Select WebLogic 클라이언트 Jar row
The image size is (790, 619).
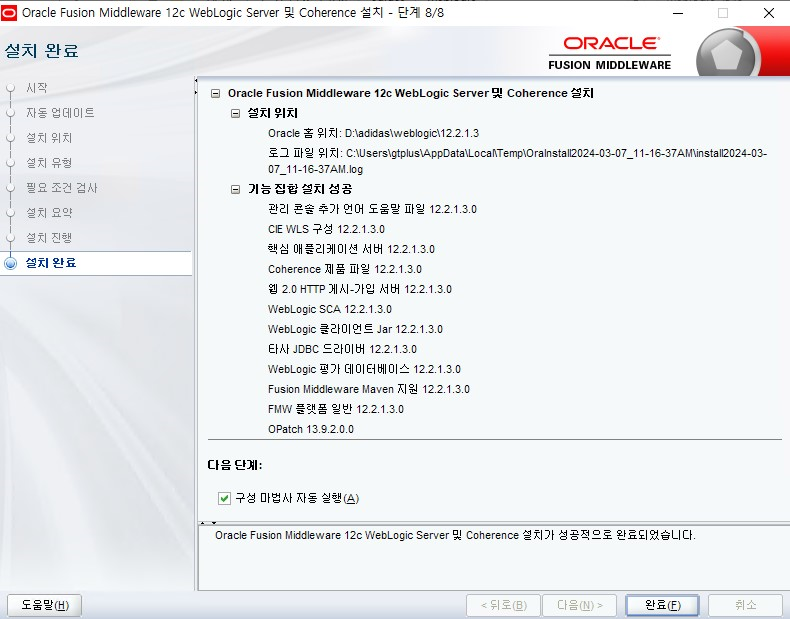(x=355, y=329)
